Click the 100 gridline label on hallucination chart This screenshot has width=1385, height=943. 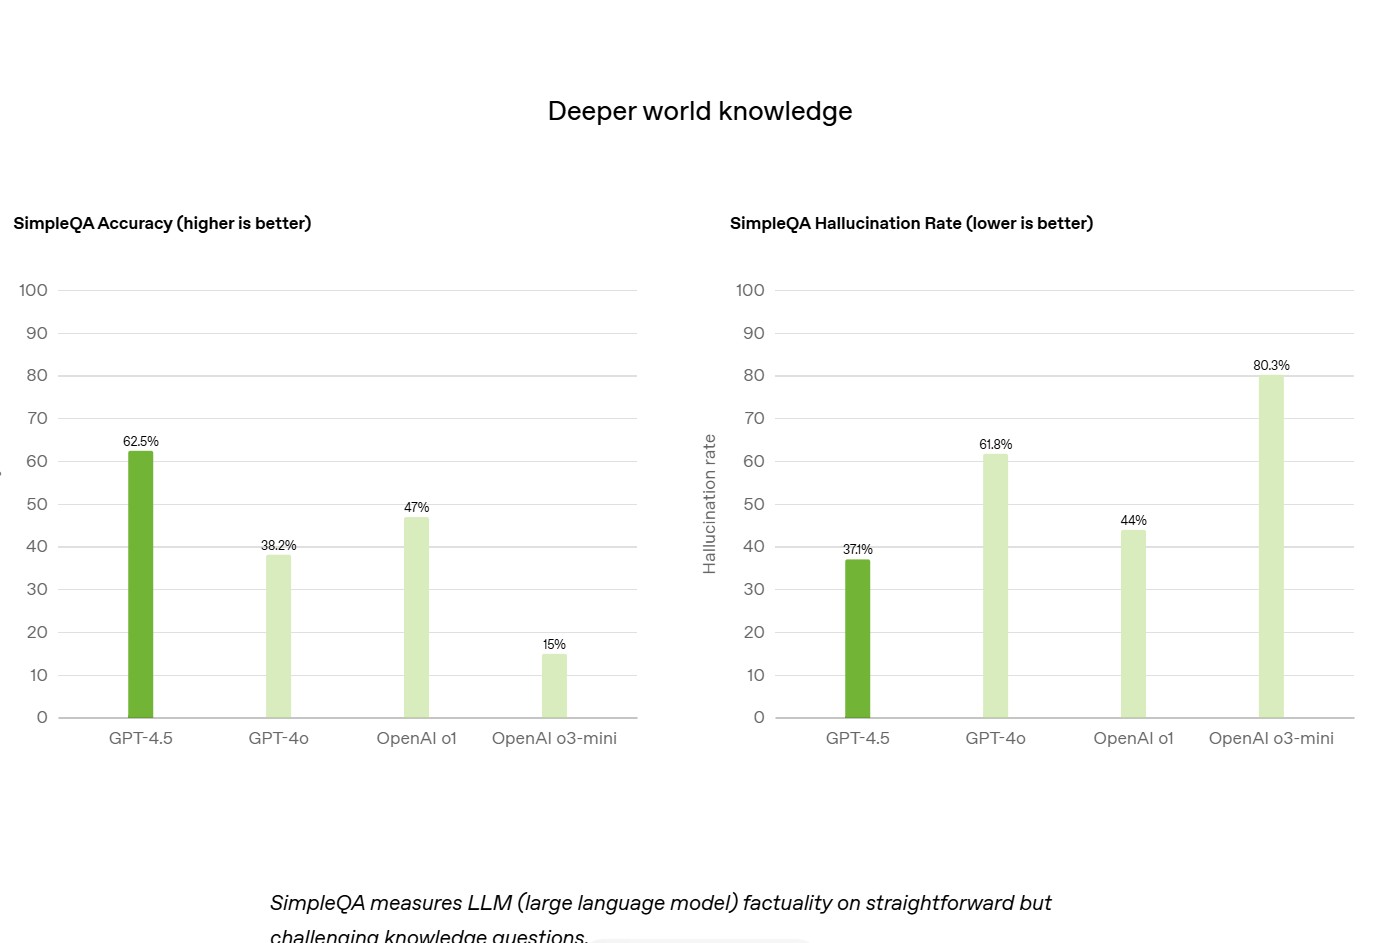coord(750,290)
